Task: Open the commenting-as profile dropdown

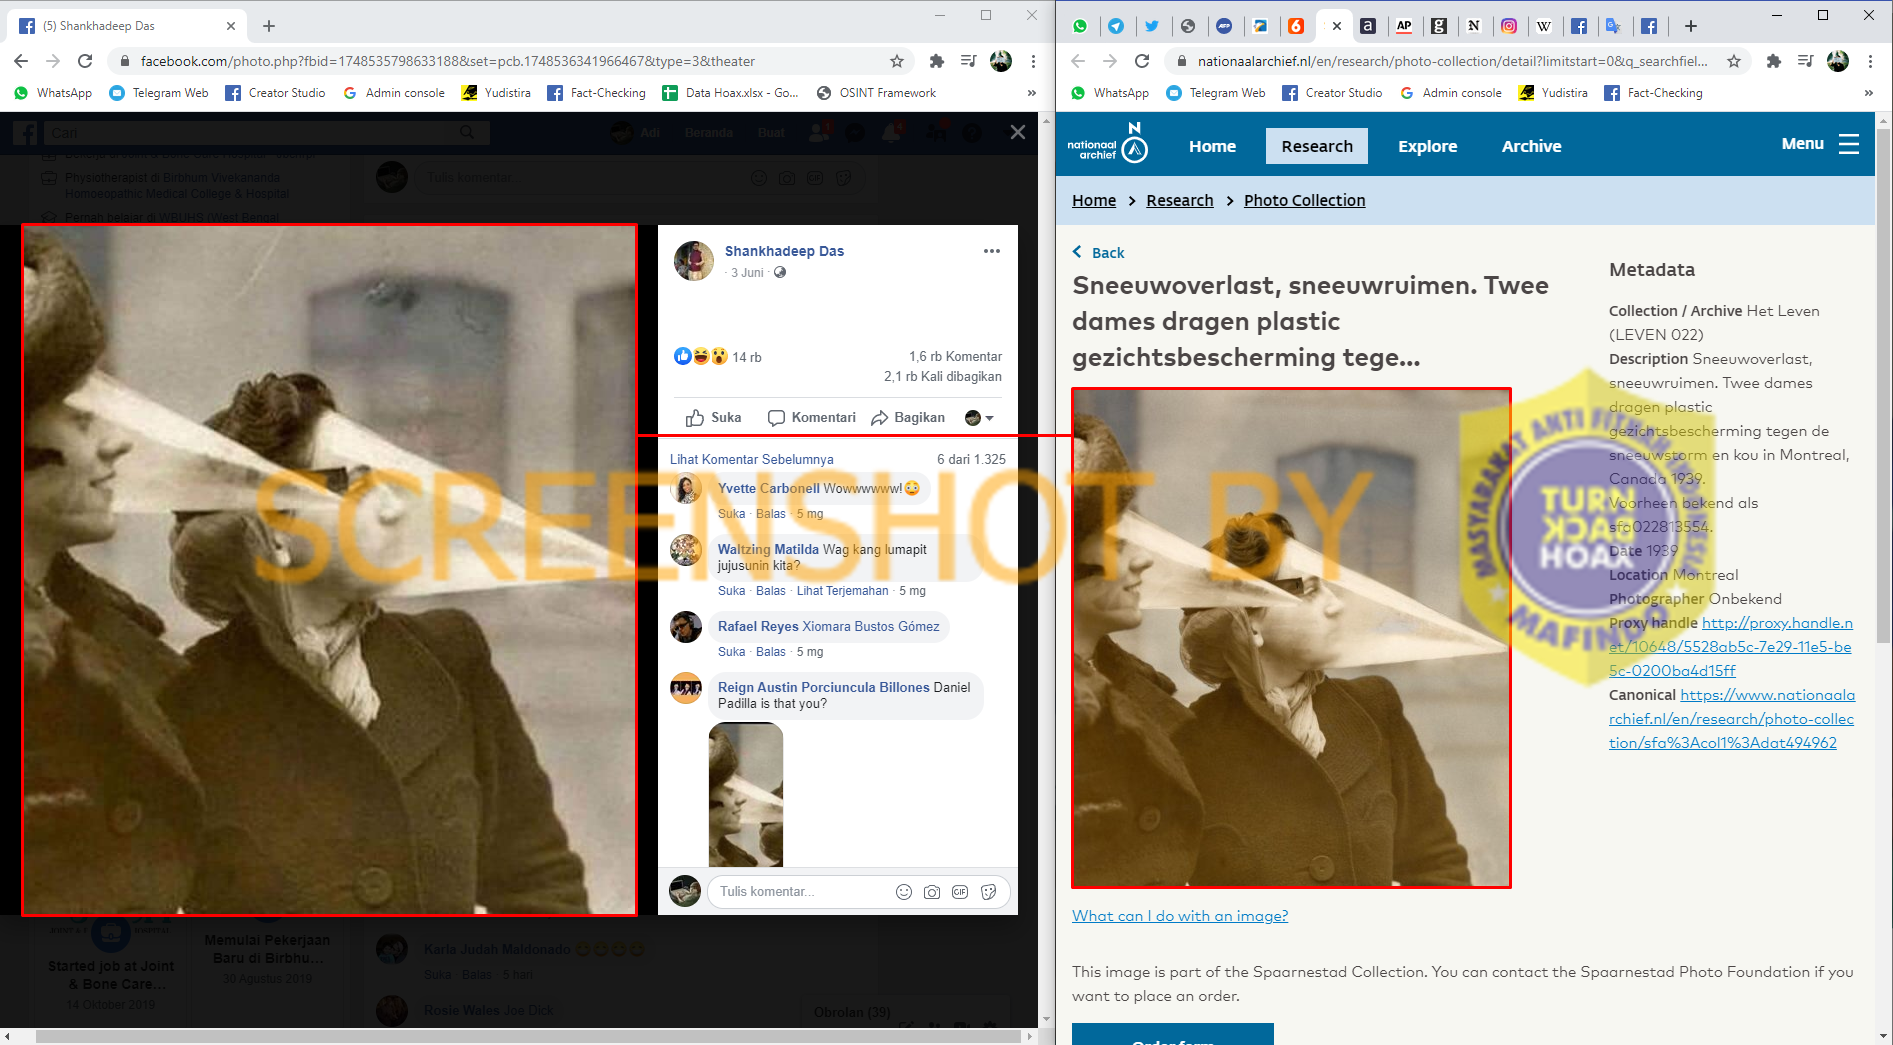Action: (979, 418)
